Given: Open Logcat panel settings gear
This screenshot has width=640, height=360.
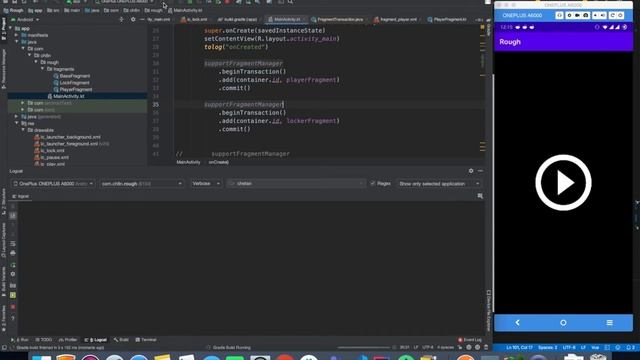Looking at the screenshot, I should 471,171.
